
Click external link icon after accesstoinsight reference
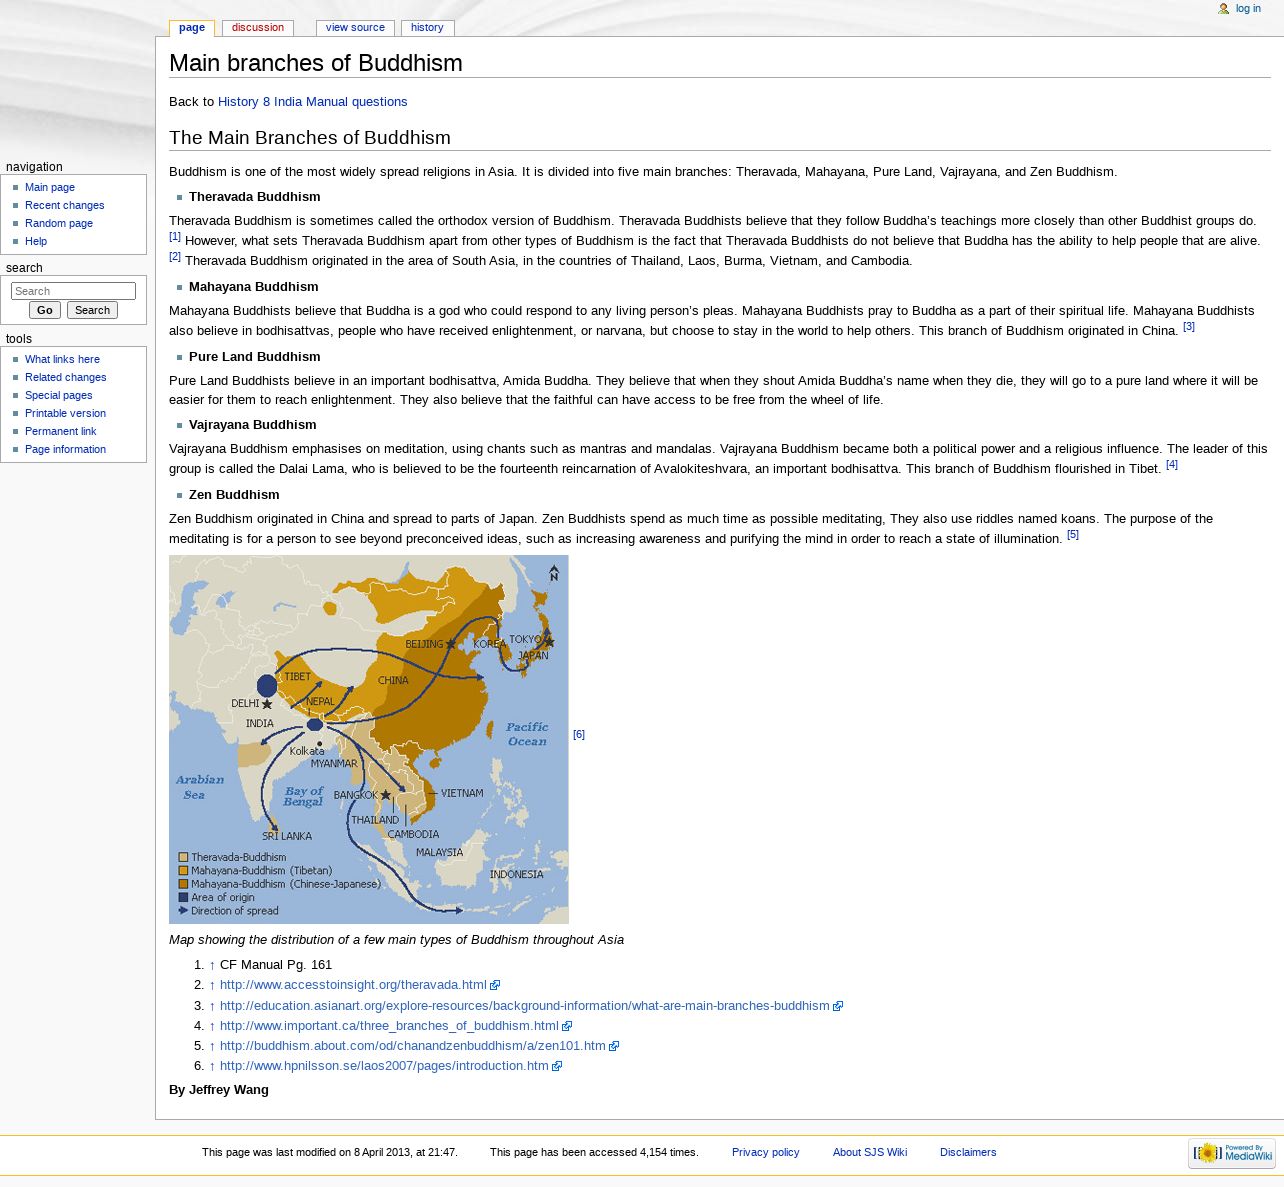[x=495, y=986]
